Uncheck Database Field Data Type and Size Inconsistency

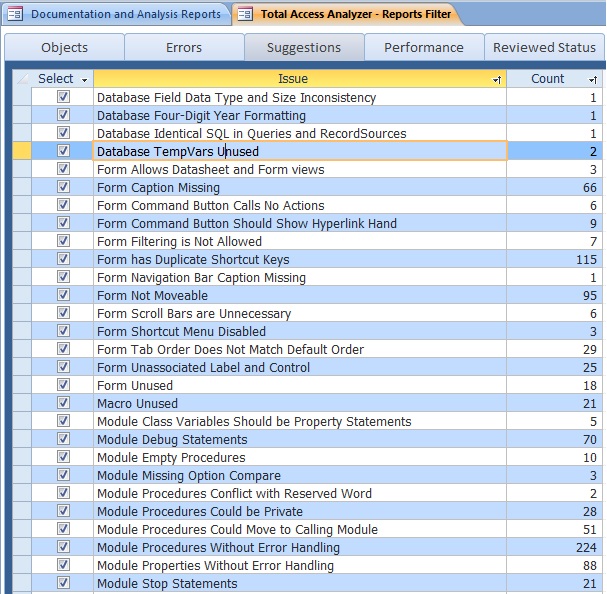coord(63,96)
